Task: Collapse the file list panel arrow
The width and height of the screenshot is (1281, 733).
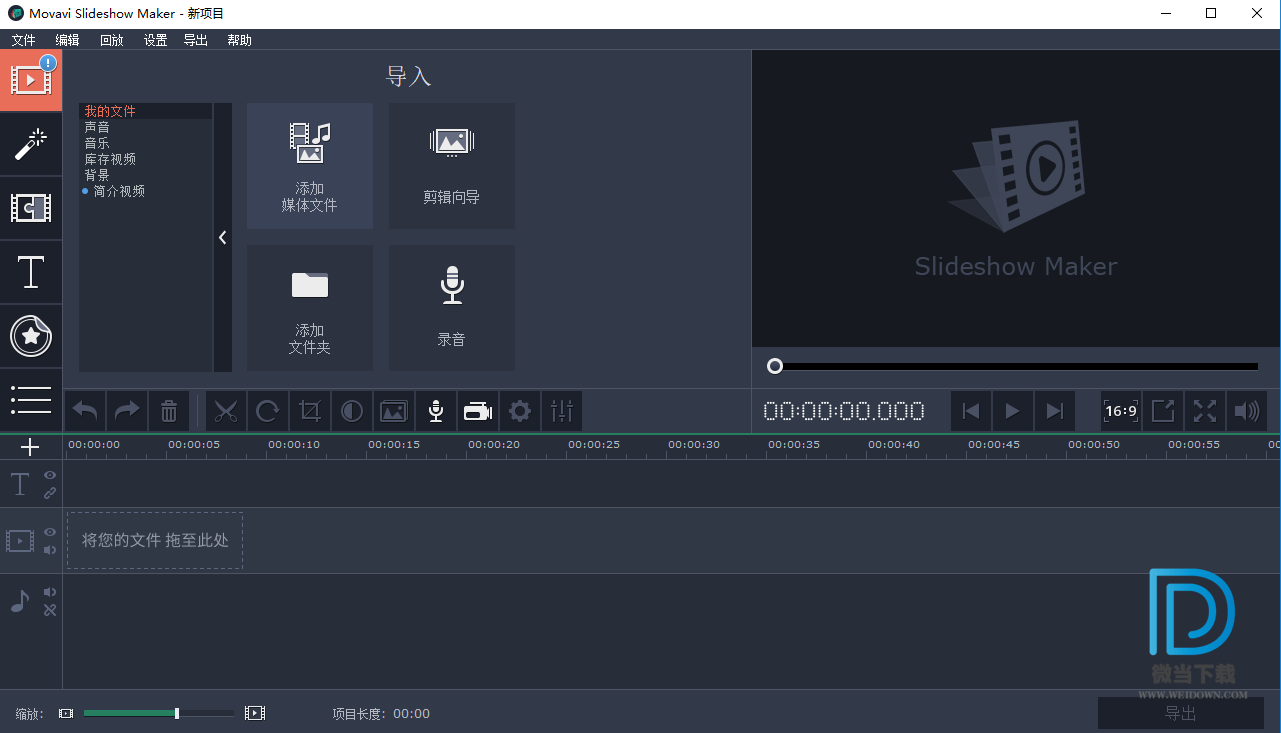Action: (x=223, y=238)
